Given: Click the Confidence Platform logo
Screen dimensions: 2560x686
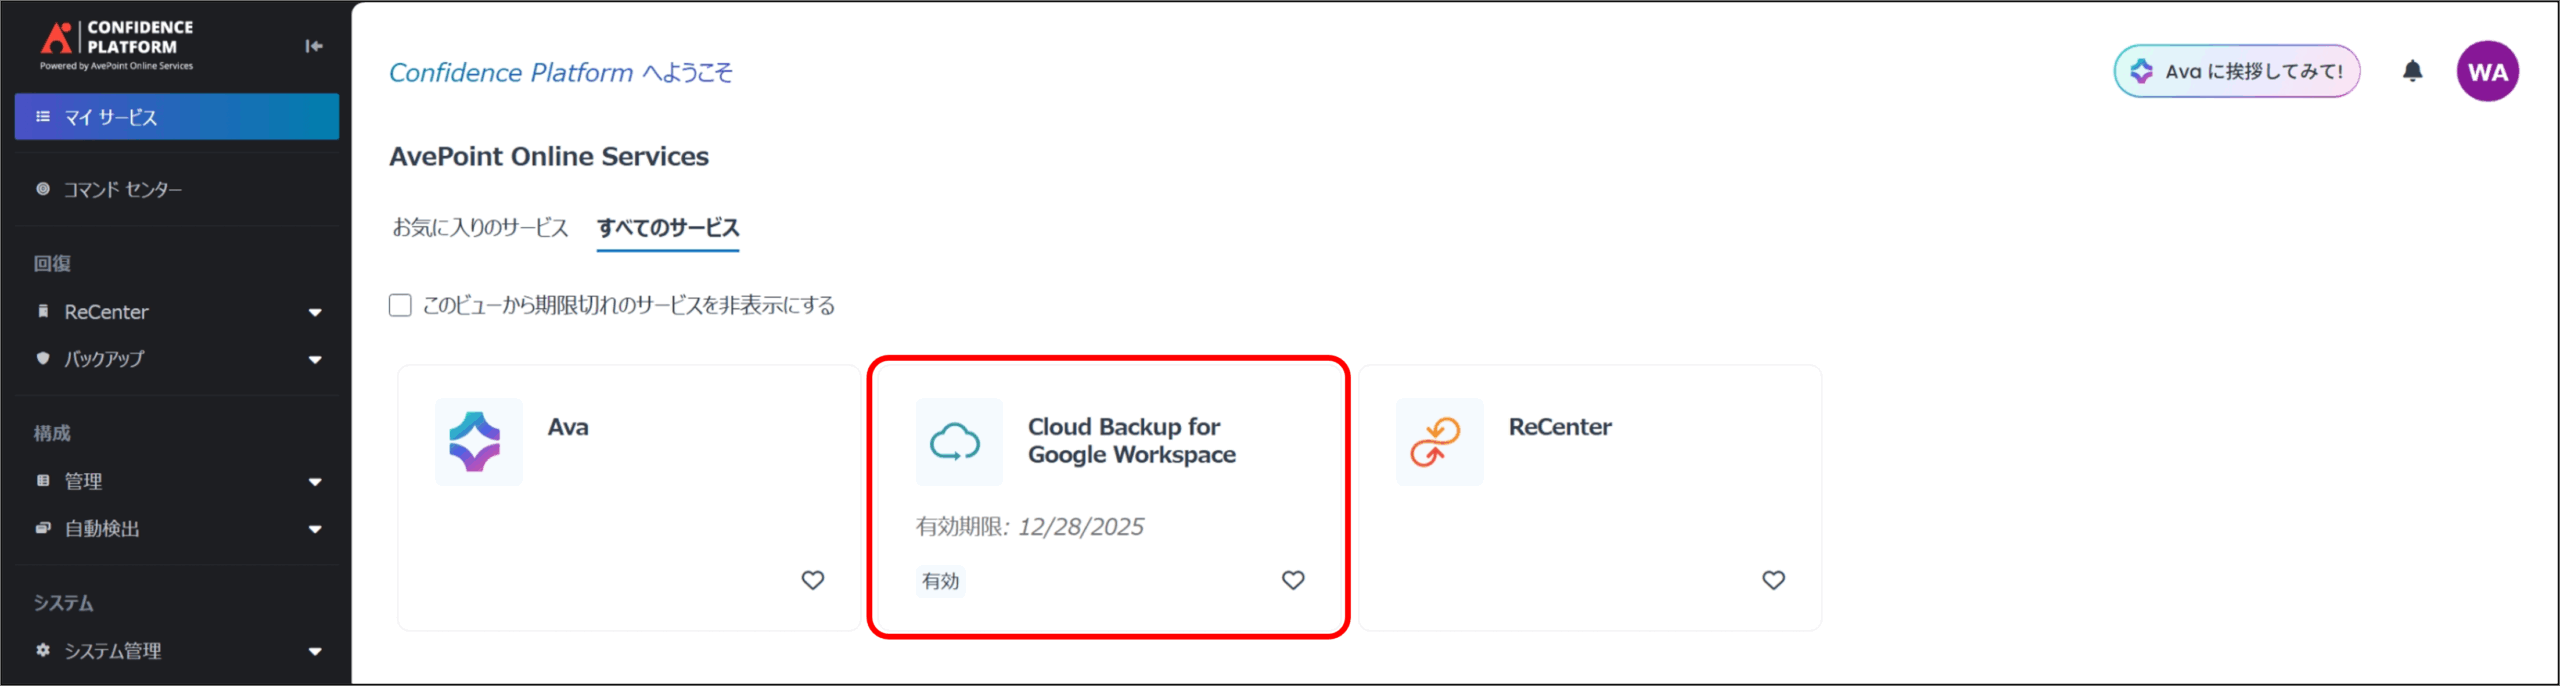Looking at the screenshot, I should (116, 44).
